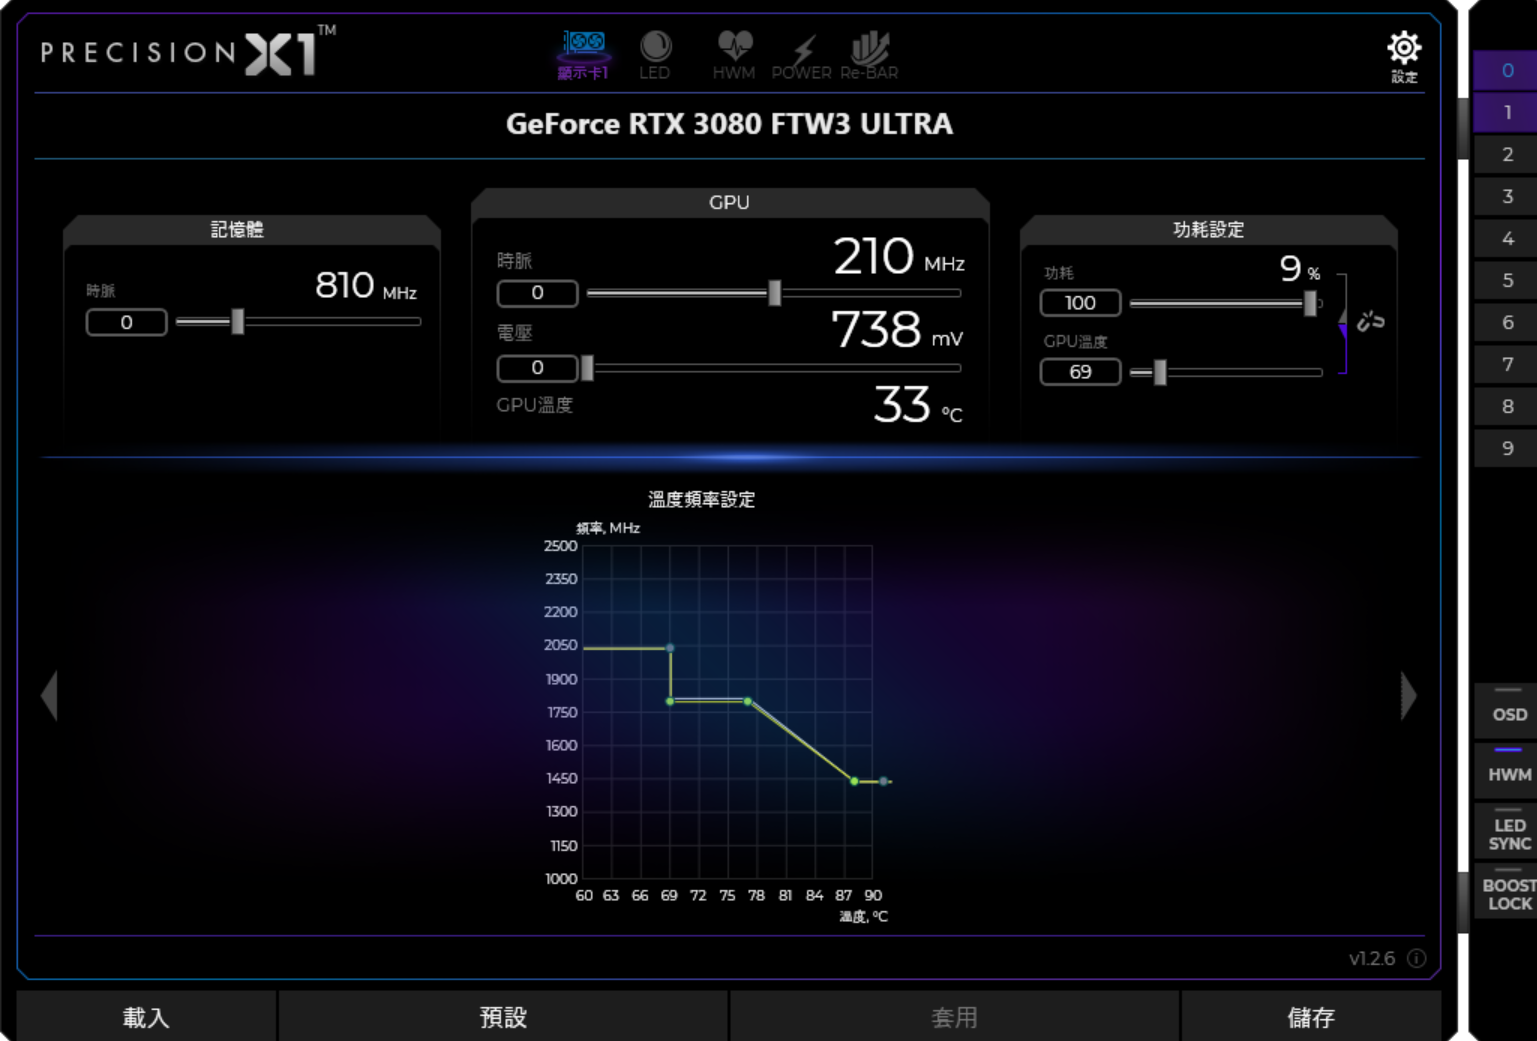Click the 功耗 power target slider handle
This screenshot has width=1537, height=1041.
[1310, 303]
